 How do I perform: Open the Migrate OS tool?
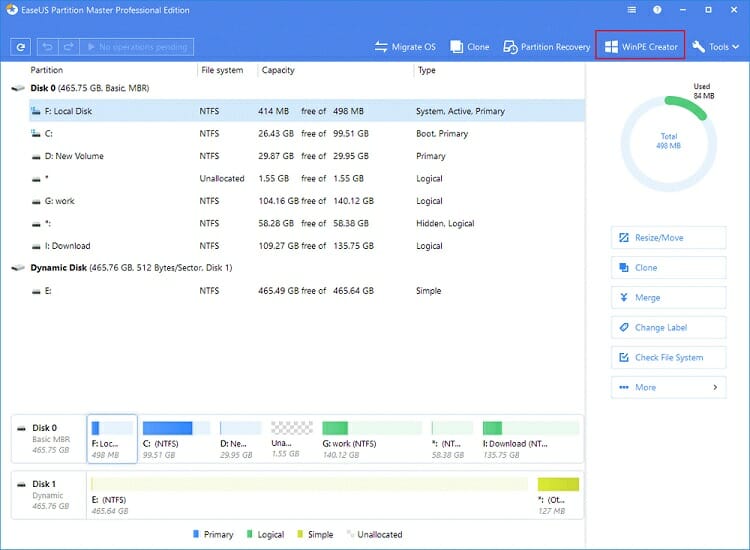tap(407, 47)
